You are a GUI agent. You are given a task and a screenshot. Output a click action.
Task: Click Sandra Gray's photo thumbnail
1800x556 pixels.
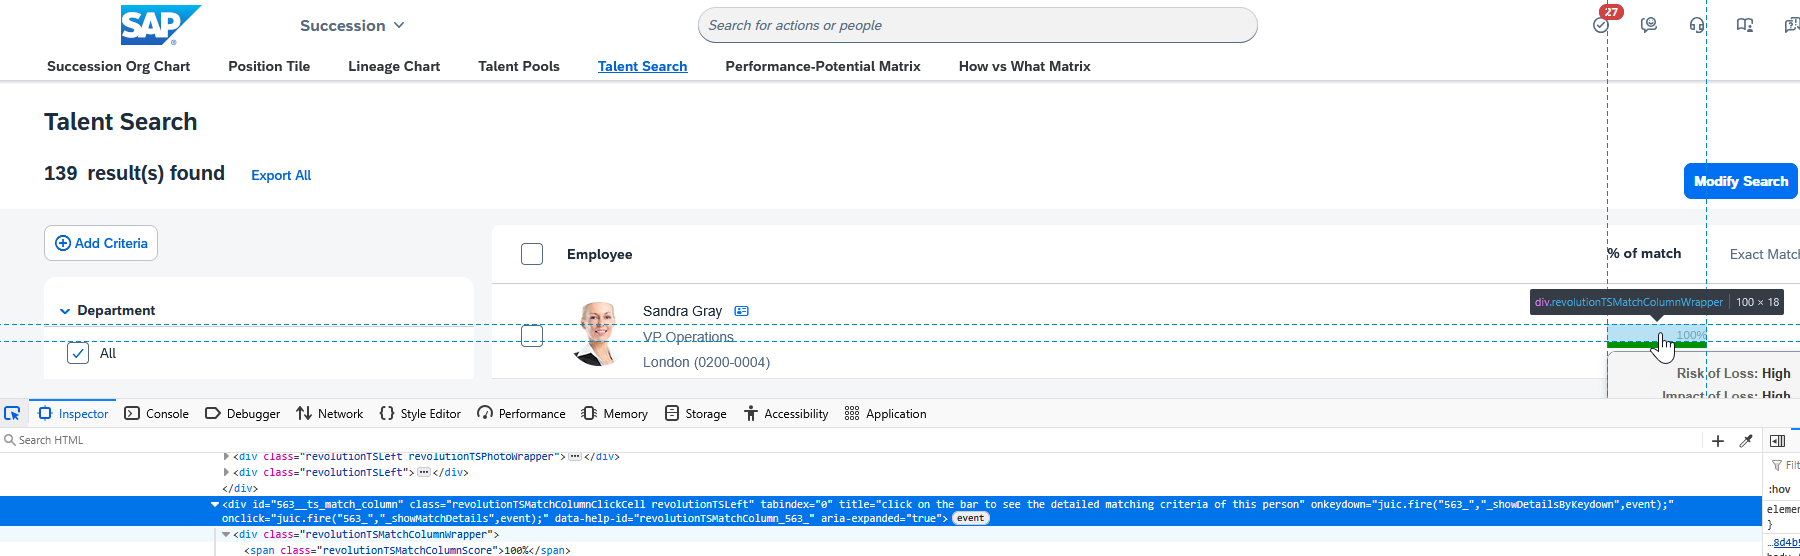coord(599,334)
